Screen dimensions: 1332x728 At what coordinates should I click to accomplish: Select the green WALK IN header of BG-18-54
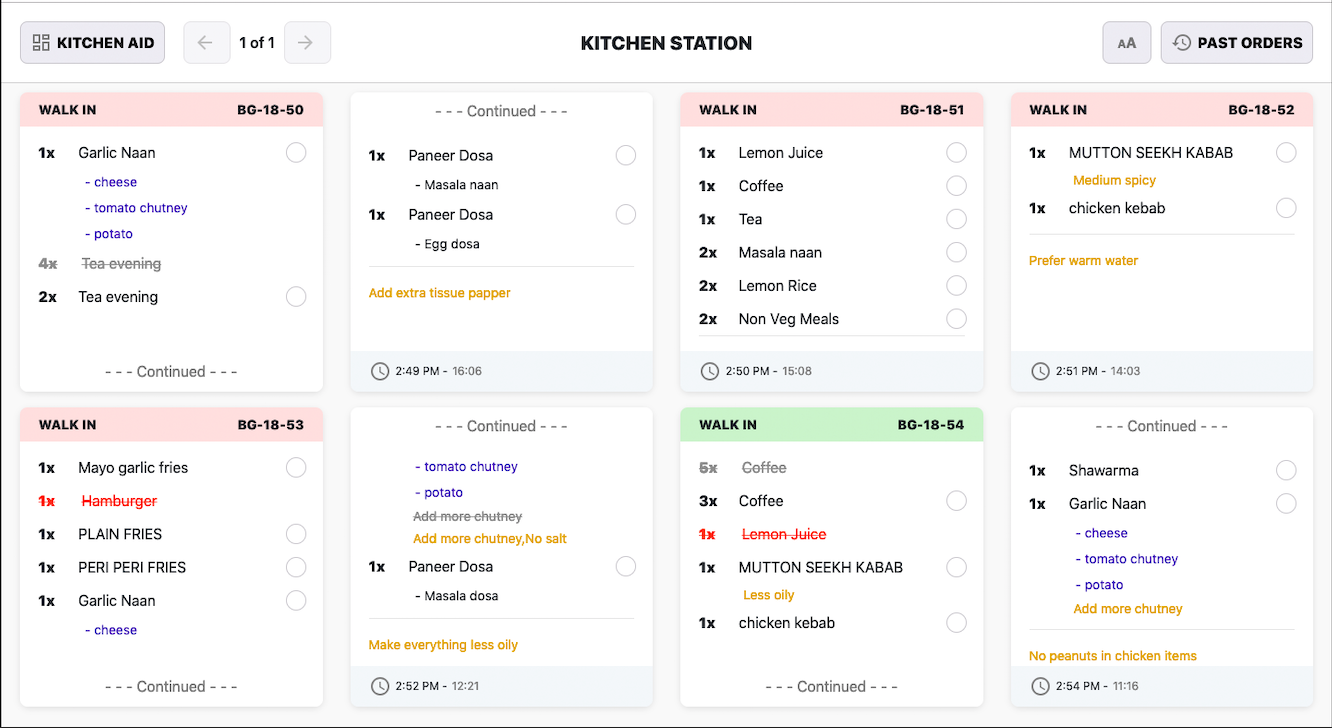pos(831,424)
